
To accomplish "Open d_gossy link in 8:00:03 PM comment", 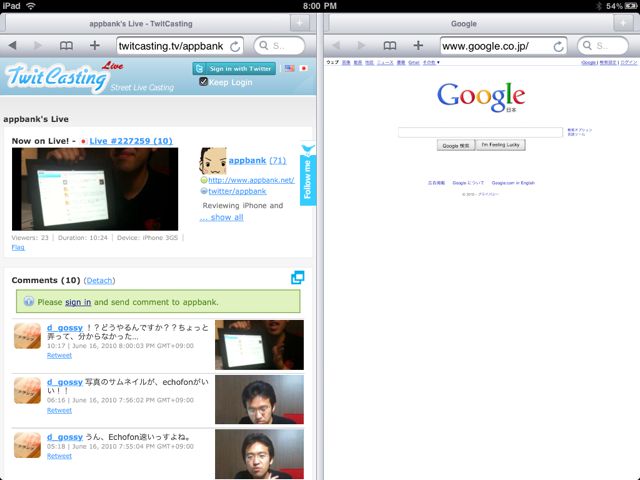I will tap(65, 327).
